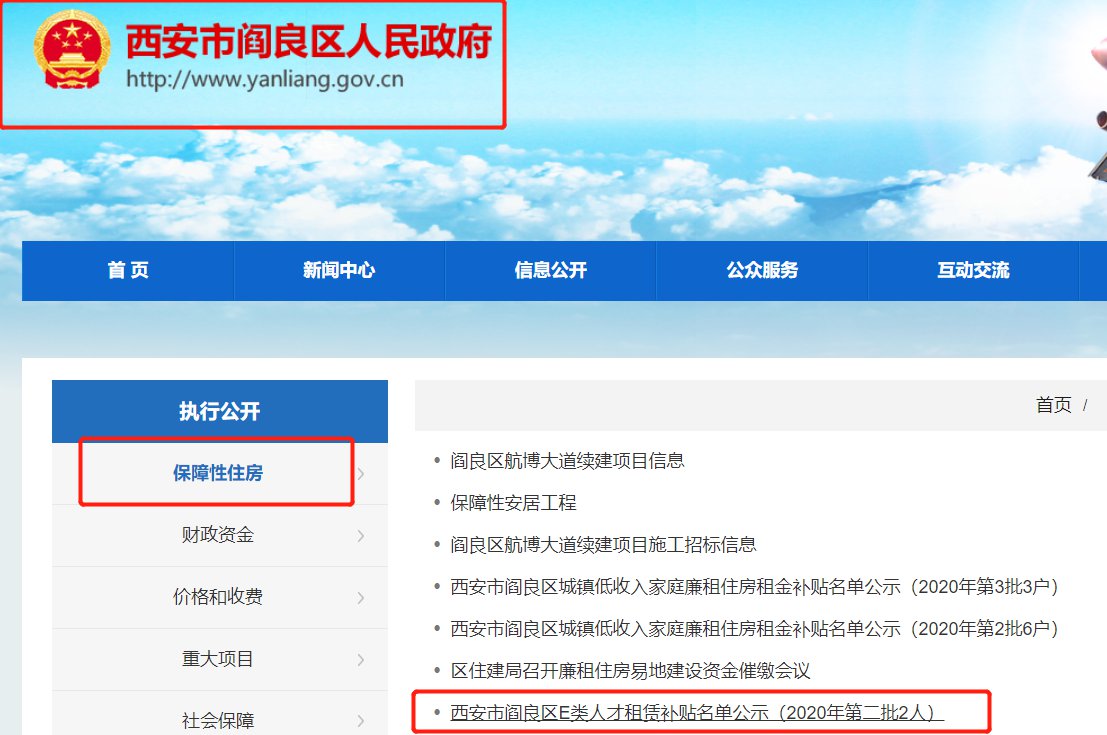Image resolution: width=1107 pixels, height=735 pixels.
Task: Open the 新闻中心 navigation tab
Action: [339, 270]
